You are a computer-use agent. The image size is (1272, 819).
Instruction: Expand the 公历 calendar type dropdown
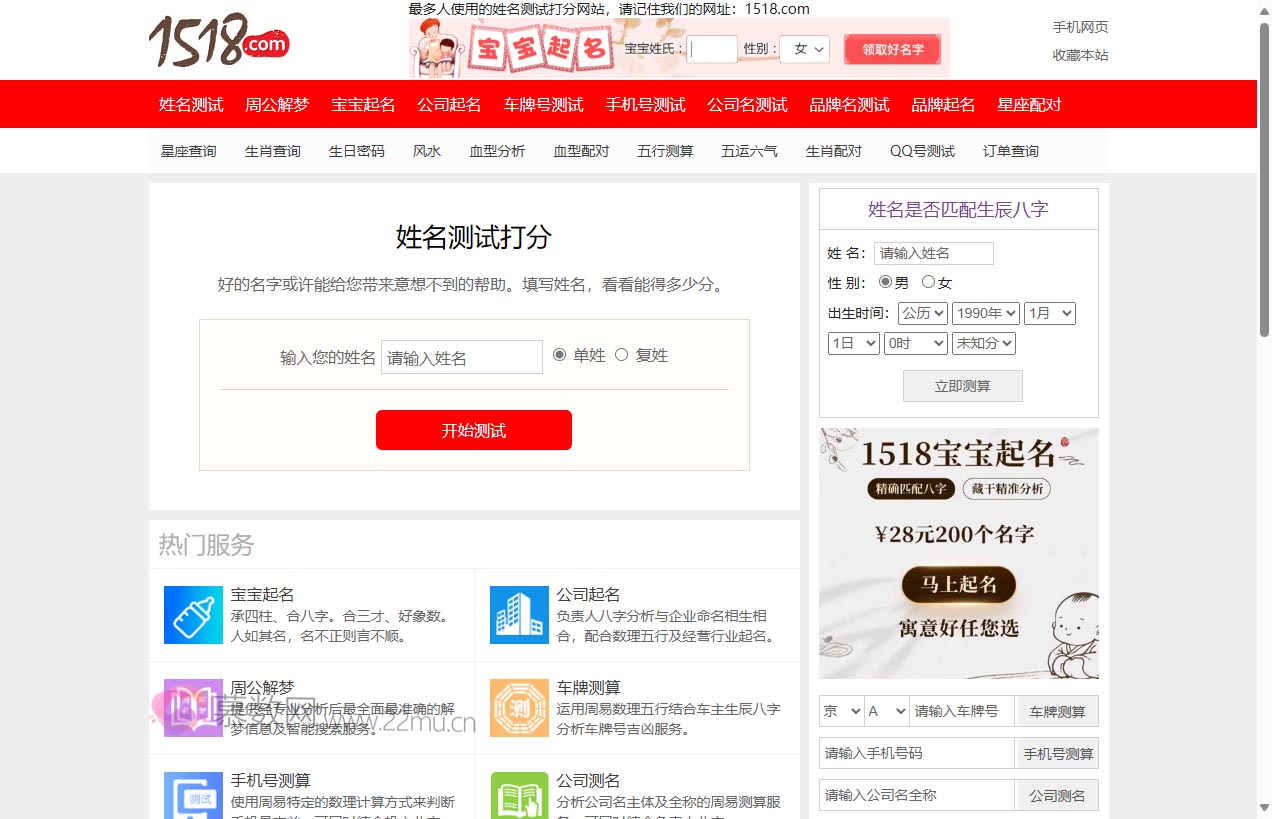click(x=922, y=313)
